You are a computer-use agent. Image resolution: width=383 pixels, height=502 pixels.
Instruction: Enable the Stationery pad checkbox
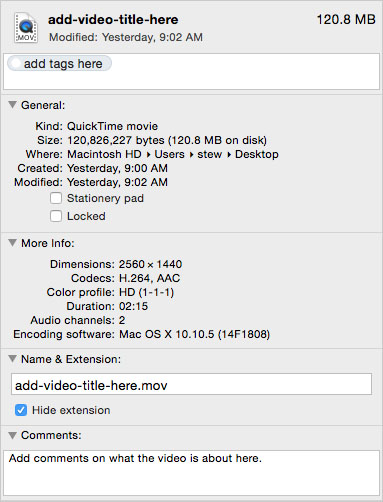[56, 198]
